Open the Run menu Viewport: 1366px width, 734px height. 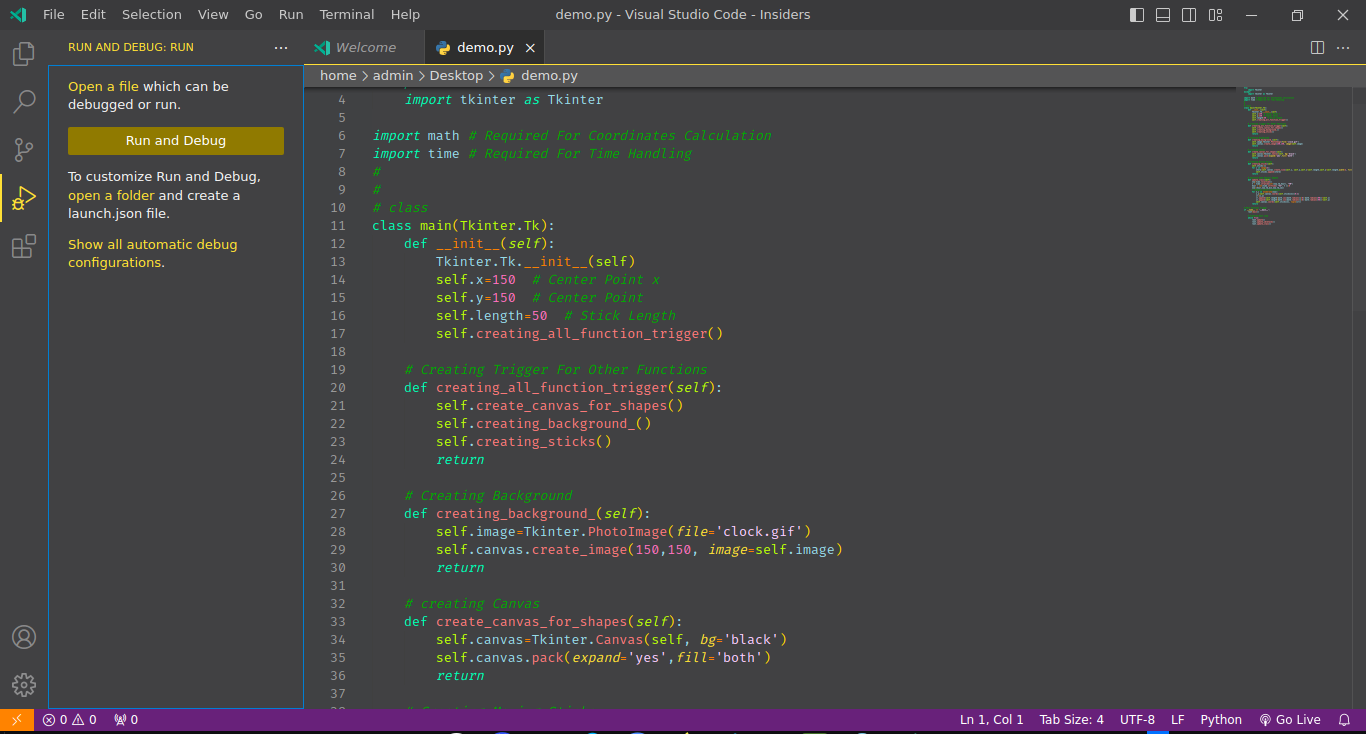[291, 15]
